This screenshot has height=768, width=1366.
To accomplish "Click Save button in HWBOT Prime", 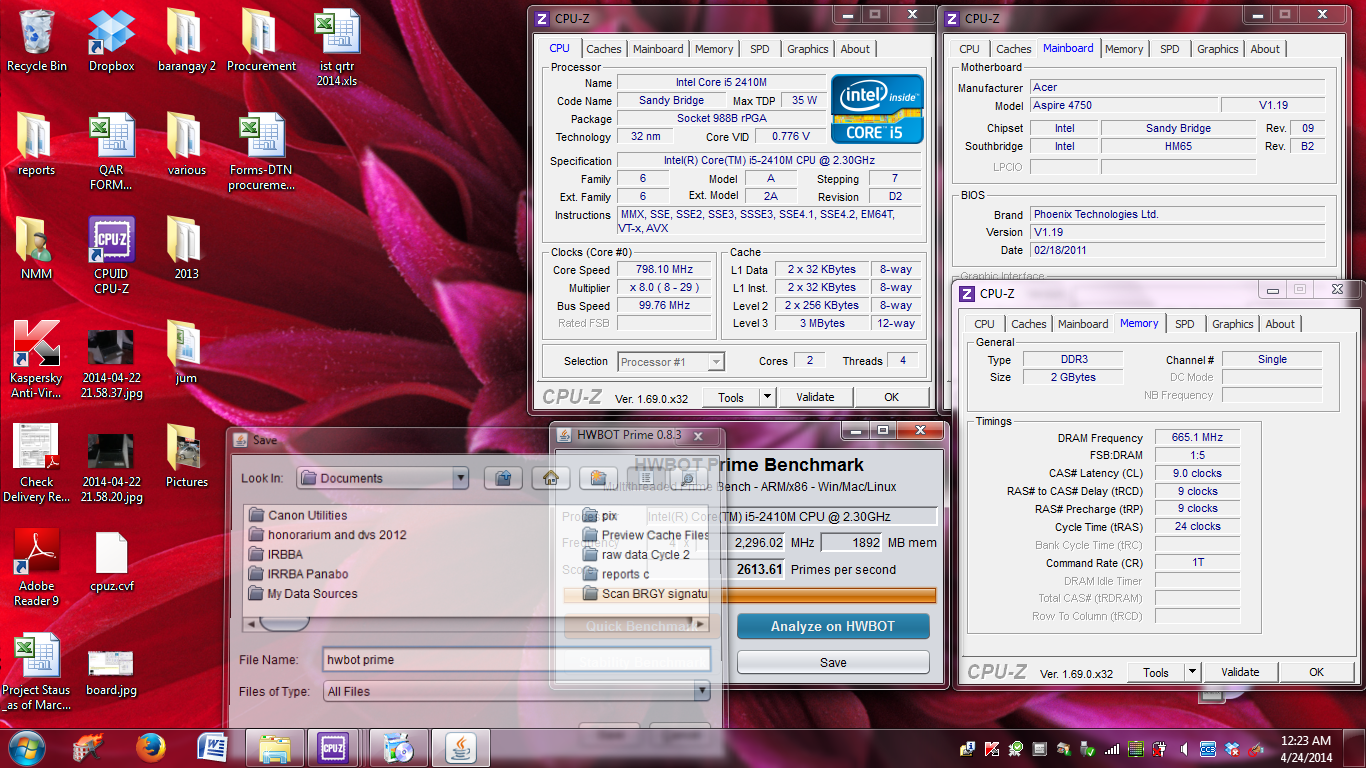I will pos(833,662).
